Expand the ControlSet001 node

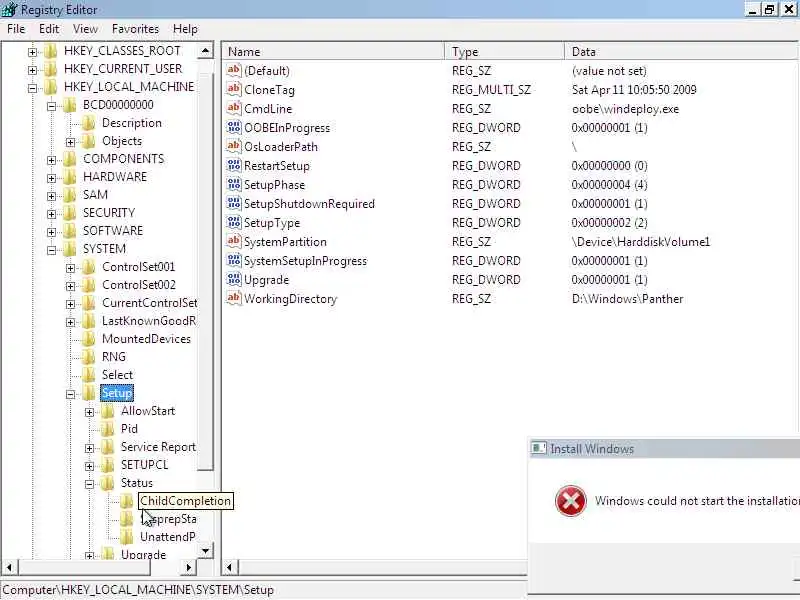coord(70,268)
